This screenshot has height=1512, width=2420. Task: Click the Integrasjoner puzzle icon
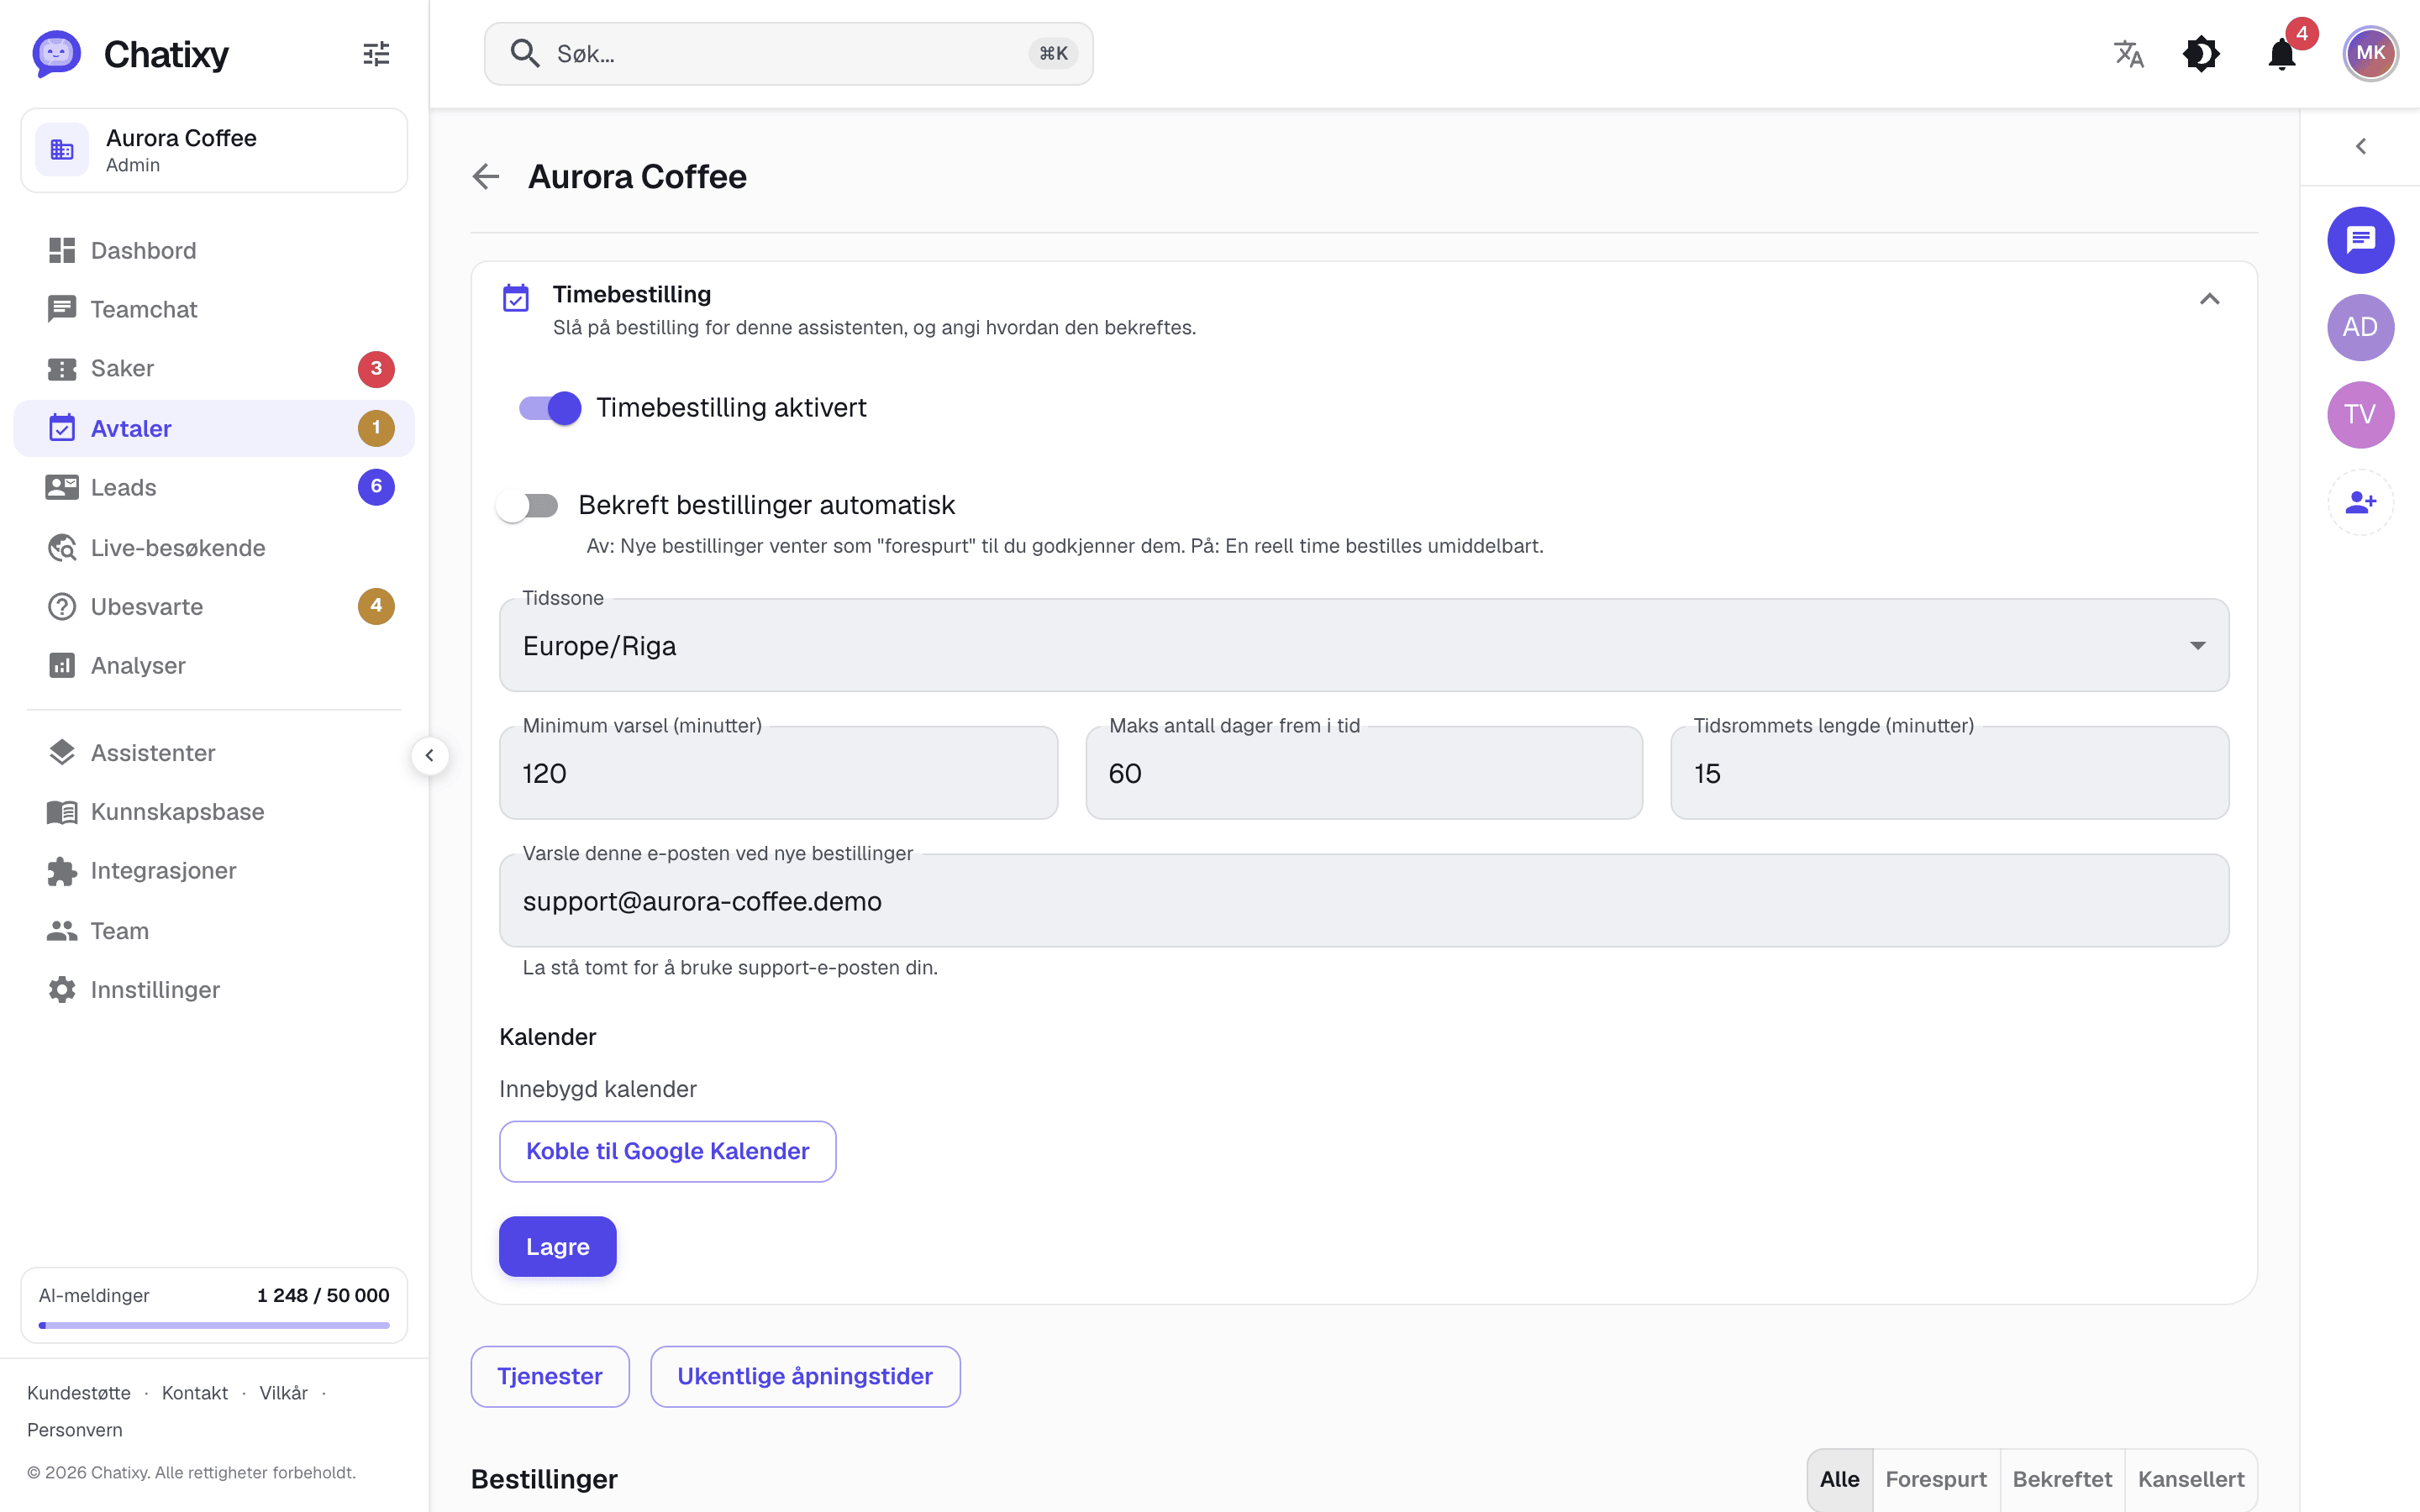(62, 871)
